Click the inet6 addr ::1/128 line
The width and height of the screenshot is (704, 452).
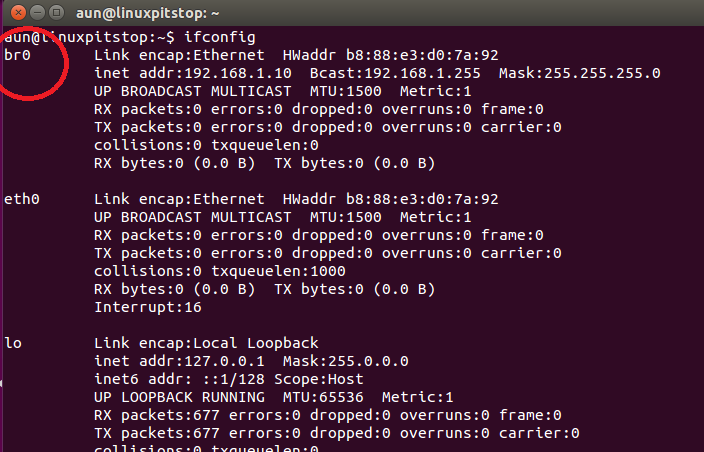click(x=229, y=379)
